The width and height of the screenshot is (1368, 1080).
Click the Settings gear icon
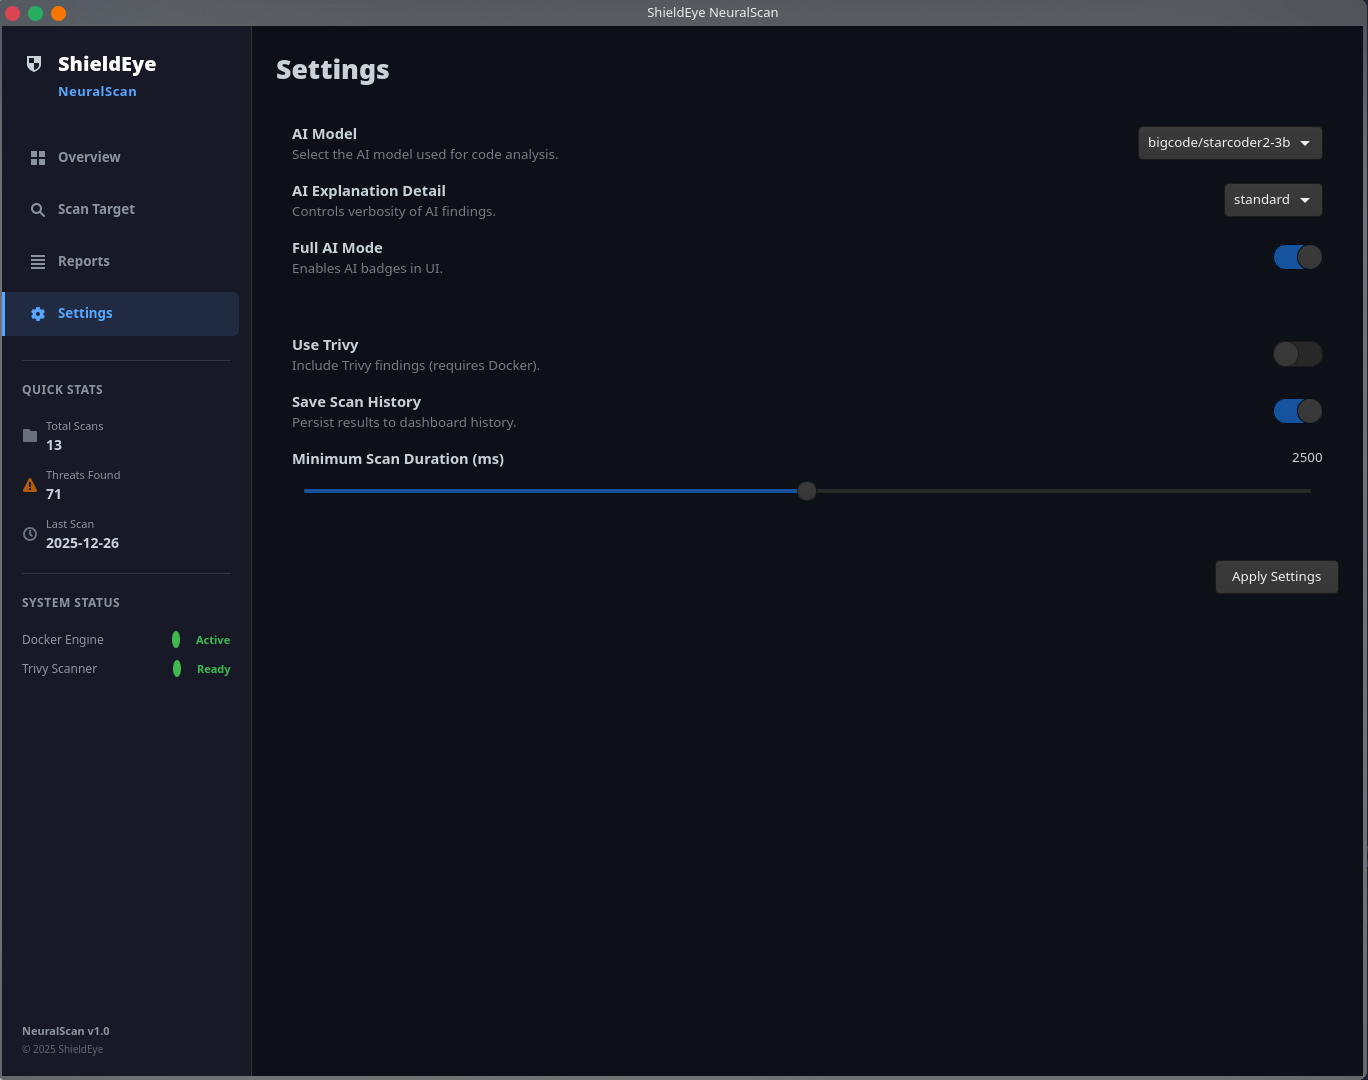pos(38,314)
